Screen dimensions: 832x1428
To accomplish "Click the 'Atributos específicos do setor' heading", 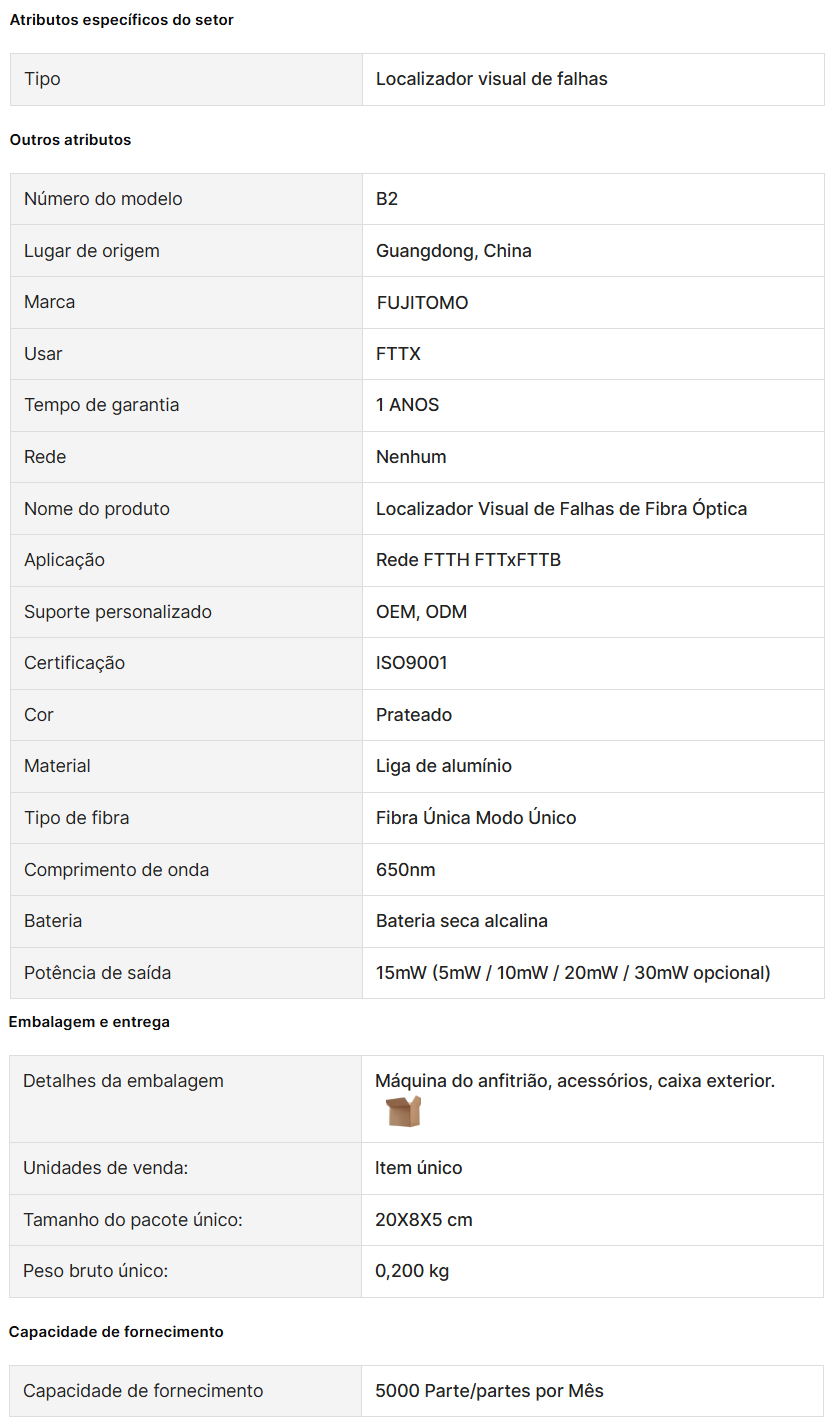I will (x=121, y=20).
